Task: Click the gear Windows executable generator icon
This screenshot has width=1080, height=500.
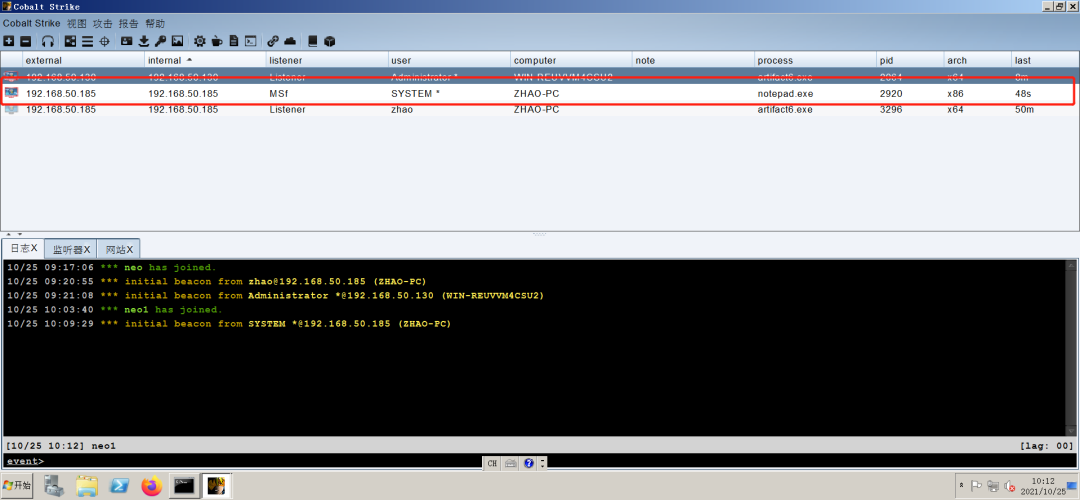Action: (200, 41)
